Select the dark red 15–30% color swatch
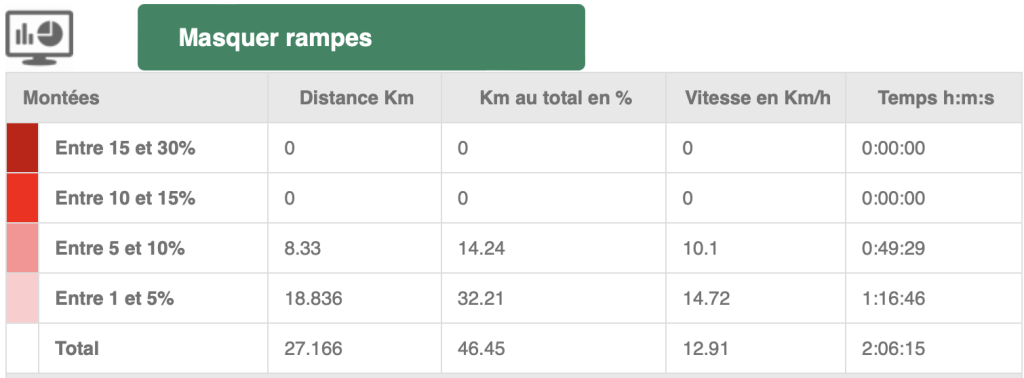The height and width of the screenshot is (378, 1024). point(22,148)
